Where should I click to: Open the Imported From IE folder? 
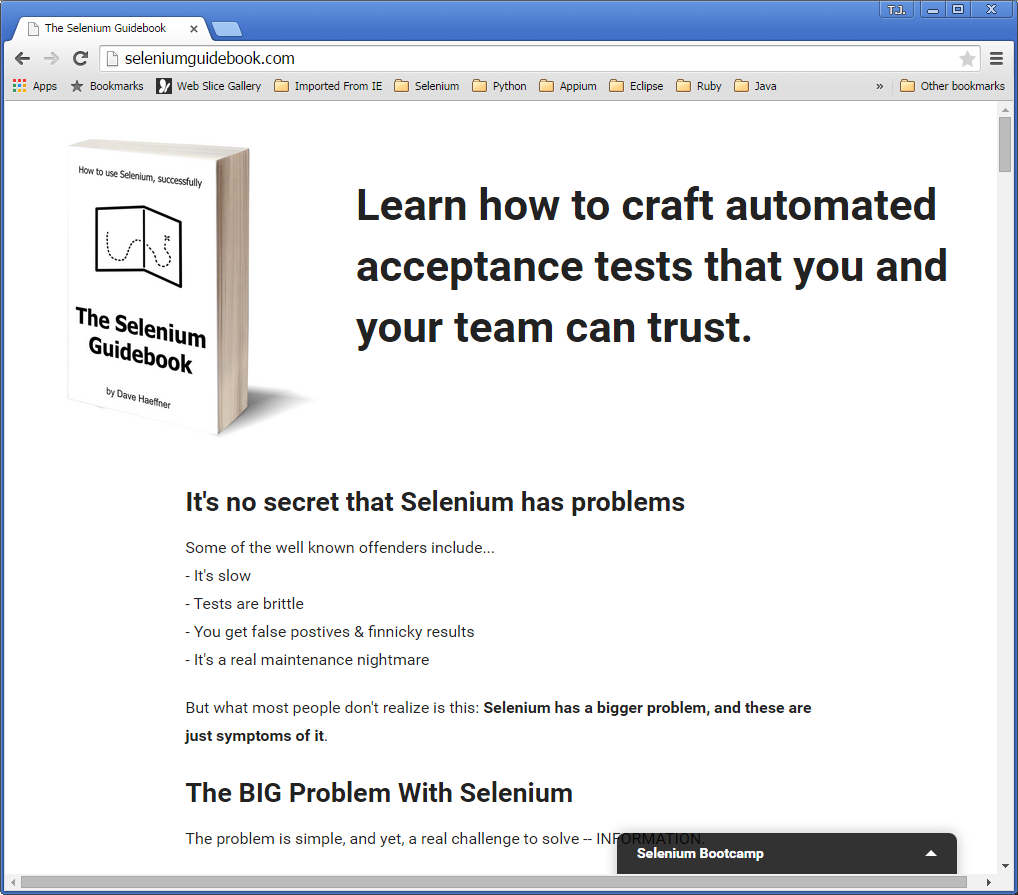point(328,86)
